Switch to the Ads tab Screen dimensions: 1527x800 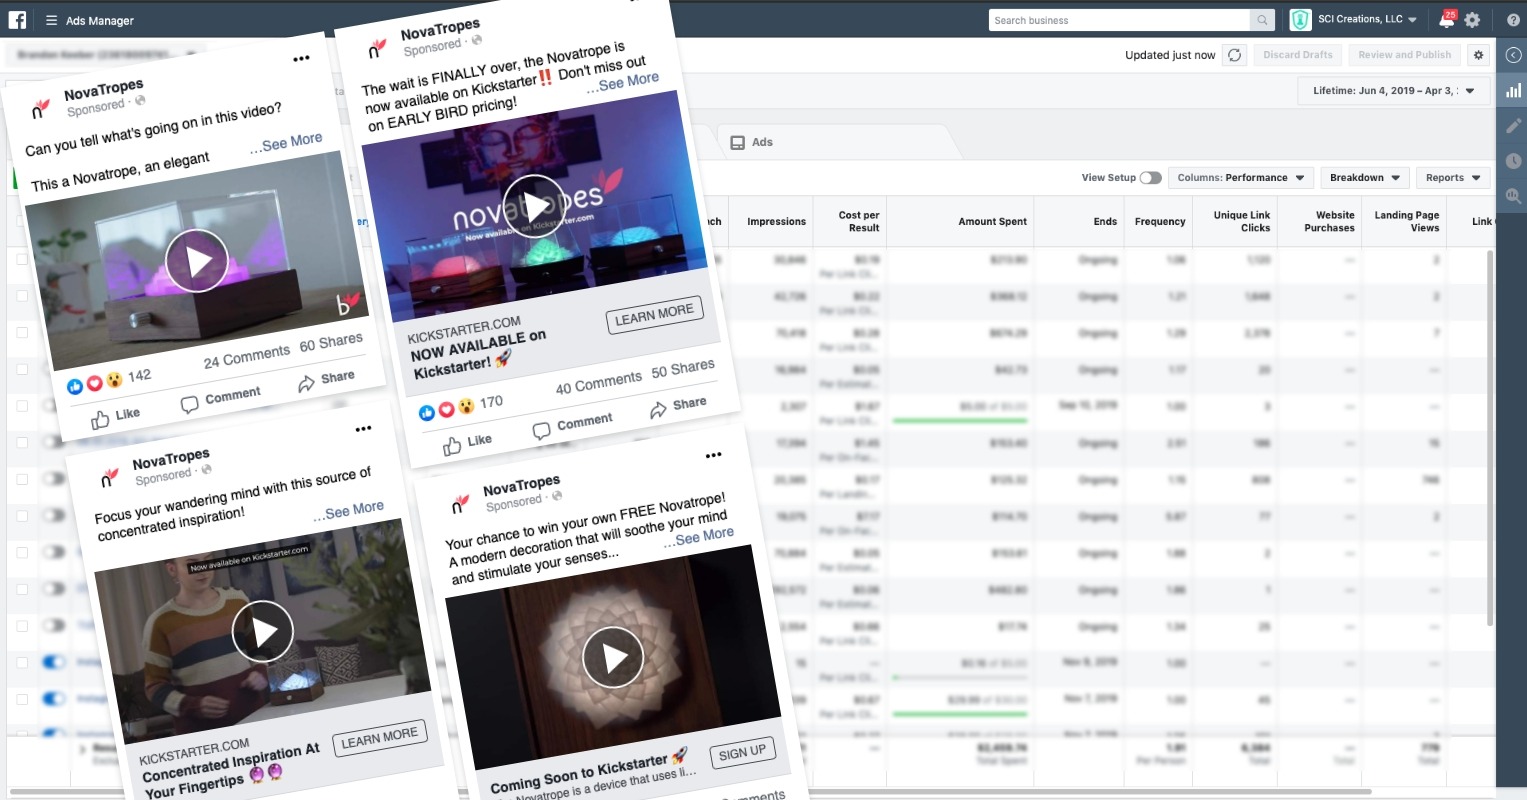[752, 142]
